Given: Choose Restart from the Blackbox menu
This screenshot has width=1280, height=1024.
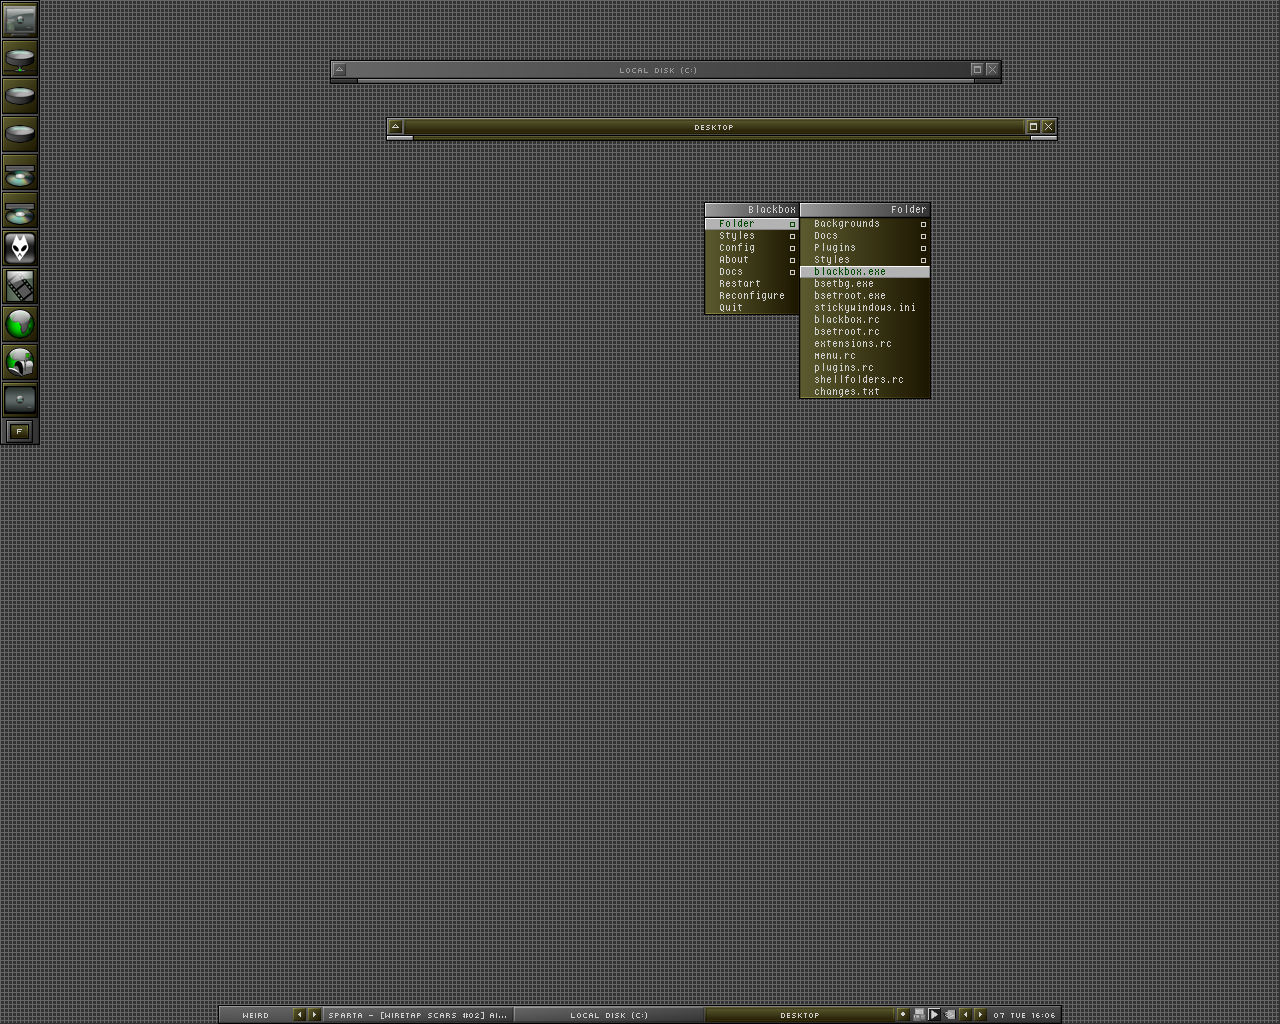Looking at the screenshot, I should pyautogui.click(x=740, y=284).
